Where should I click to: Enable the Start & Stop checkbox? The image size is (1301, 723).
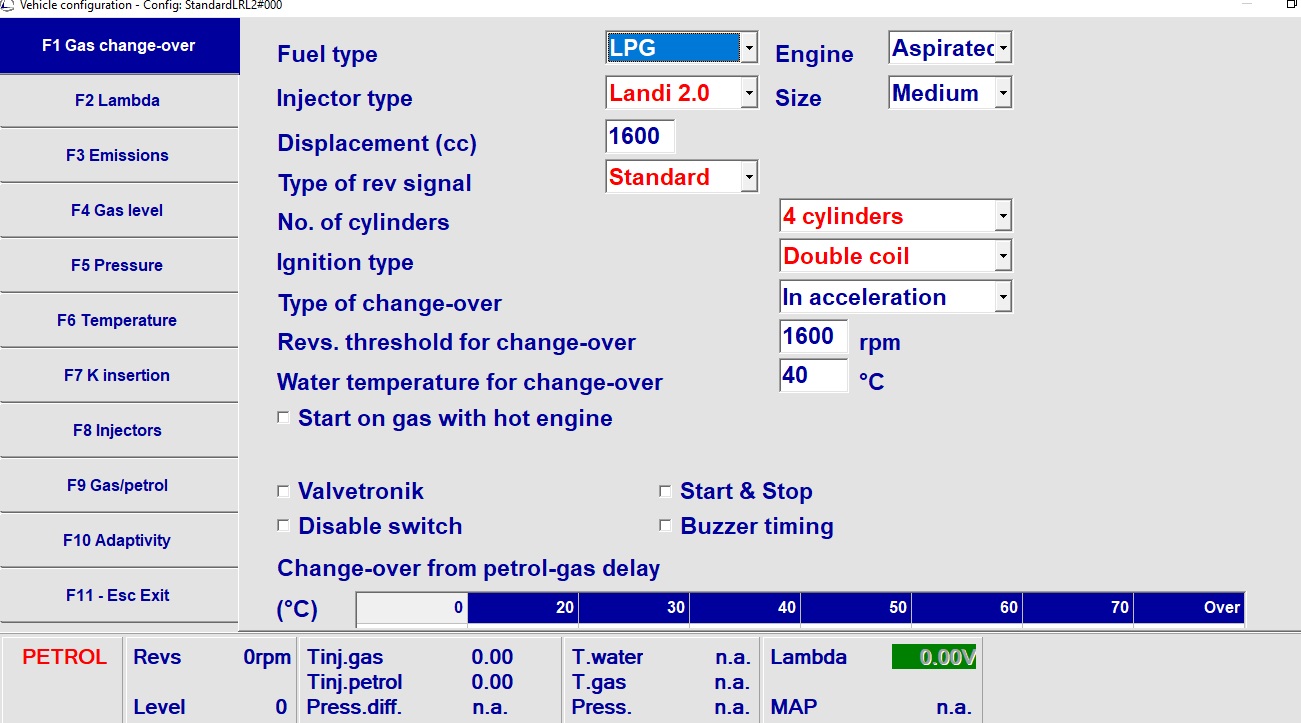[665, 491]
